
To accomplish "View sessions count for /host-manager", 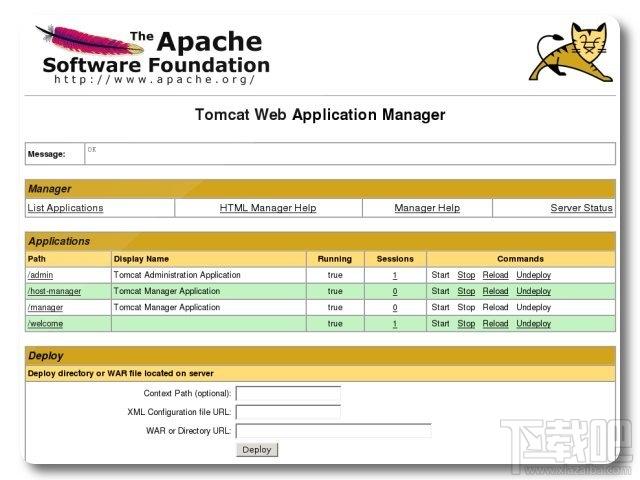I will pyautogui.click(x=395, y=291).
